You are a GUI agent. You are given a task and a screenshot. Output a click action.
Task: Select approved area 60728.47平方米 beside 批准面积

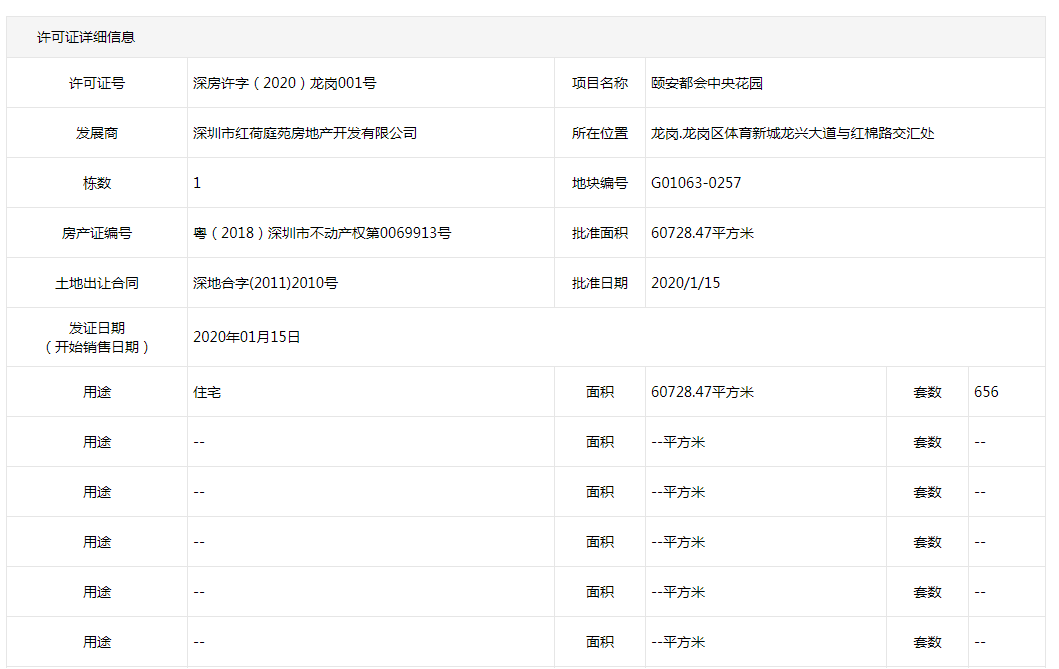point(702,233)
